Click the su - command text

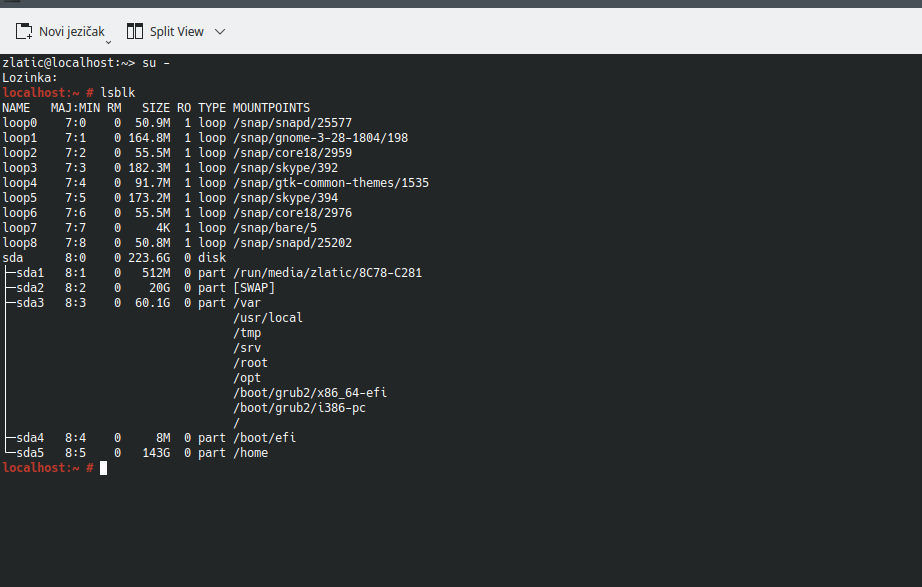159,62
